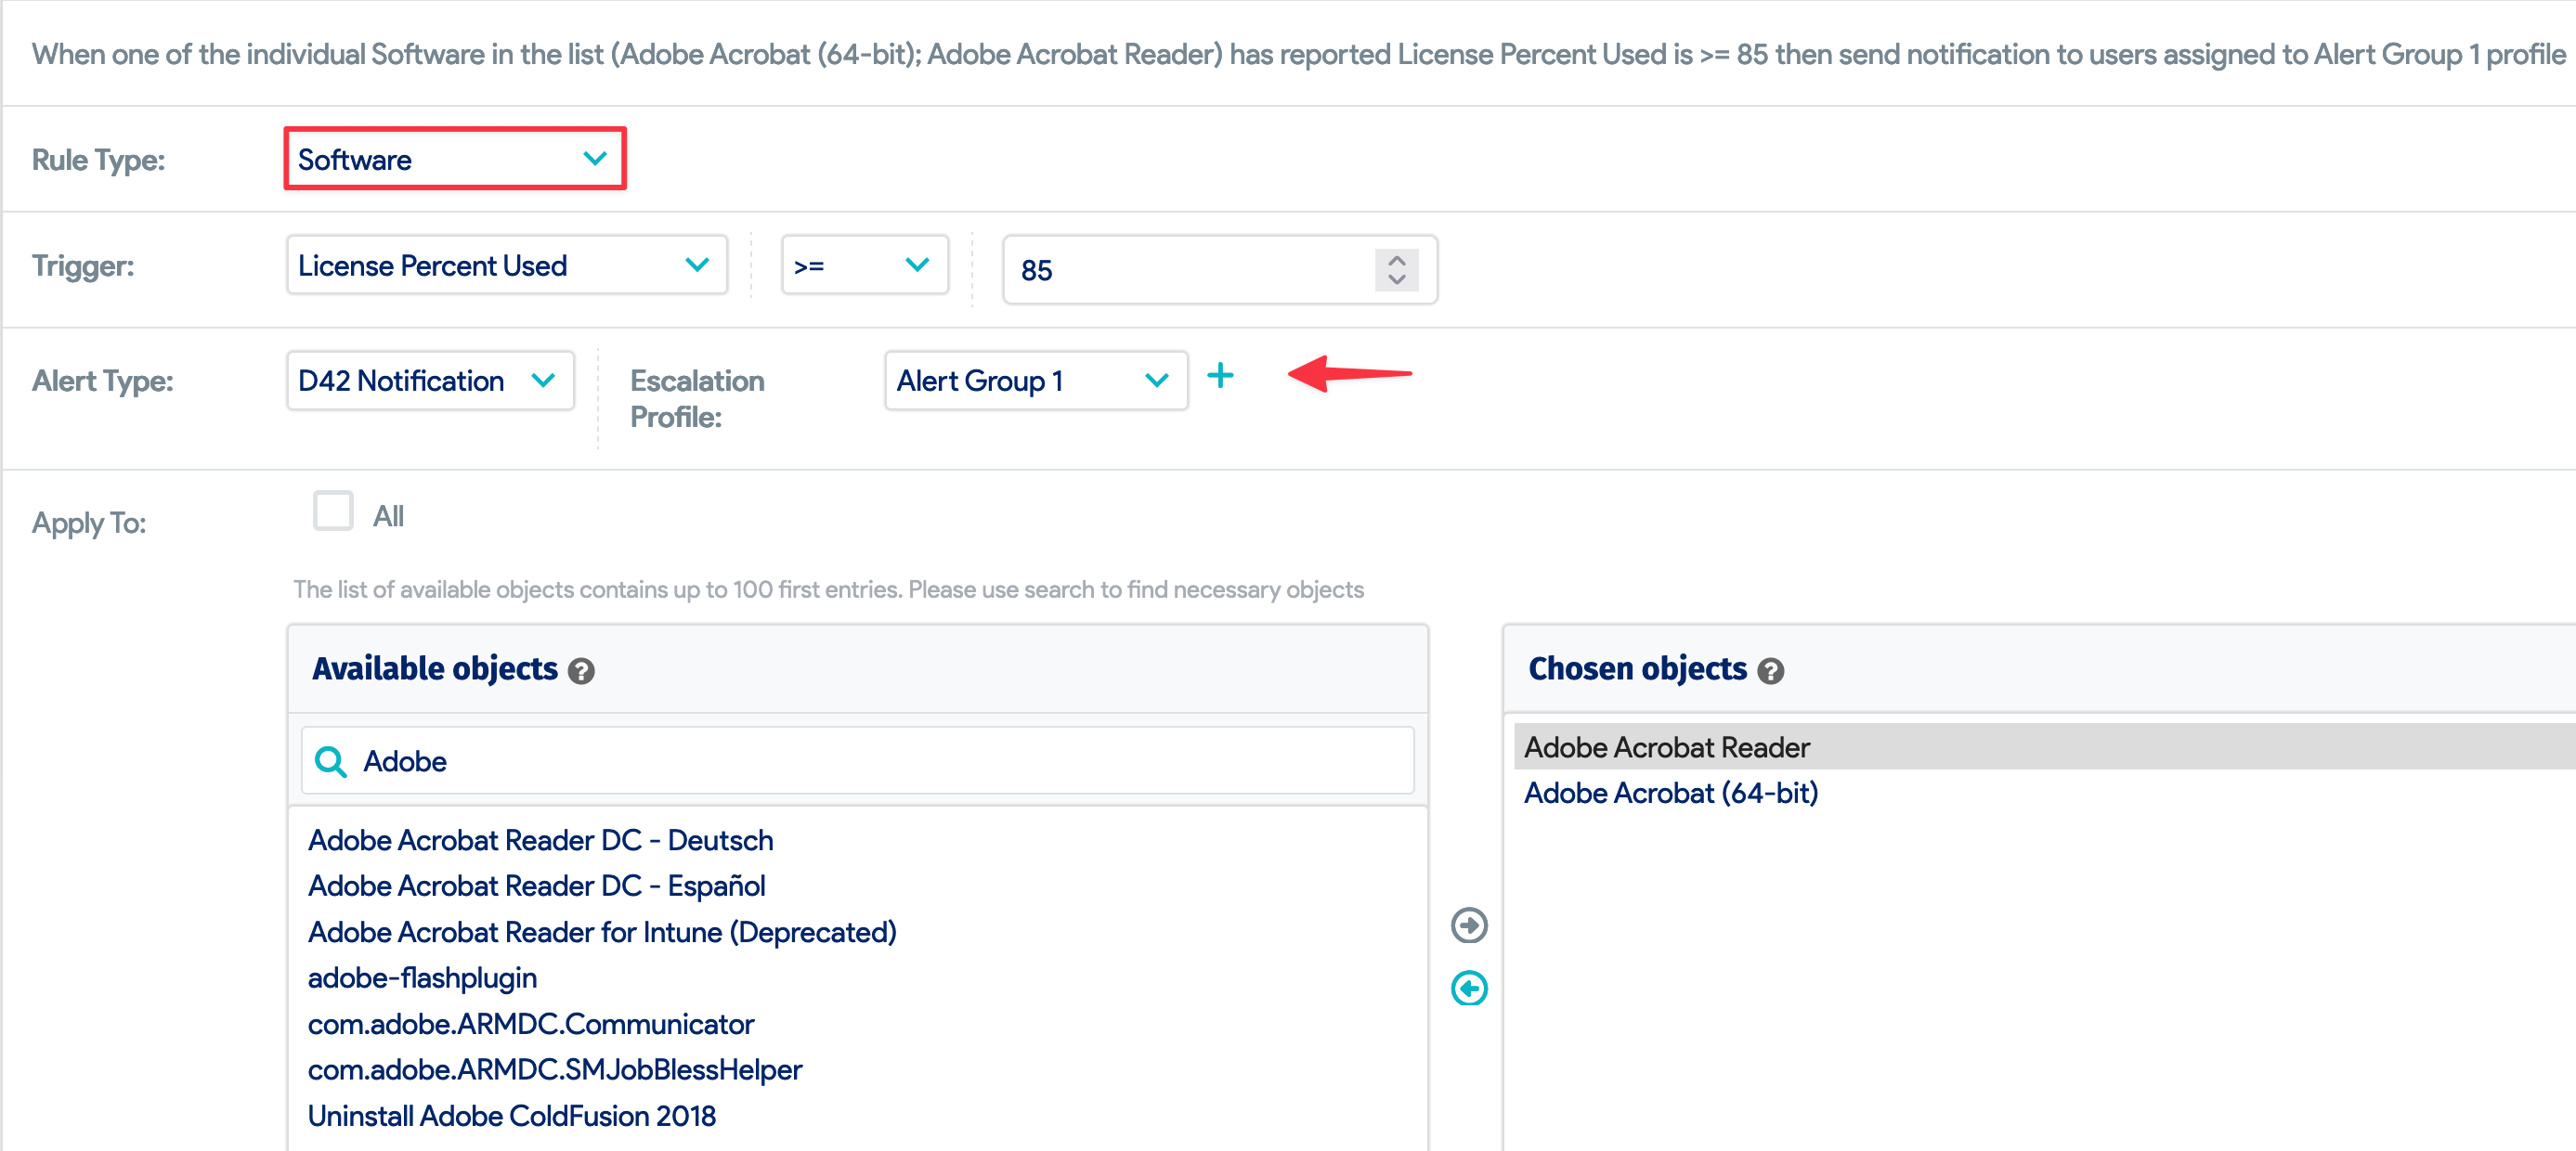Increase the trigger threshold using up stepper arrow
The height and width of the screenshot is (1151, 2576).
(1396, 260)
